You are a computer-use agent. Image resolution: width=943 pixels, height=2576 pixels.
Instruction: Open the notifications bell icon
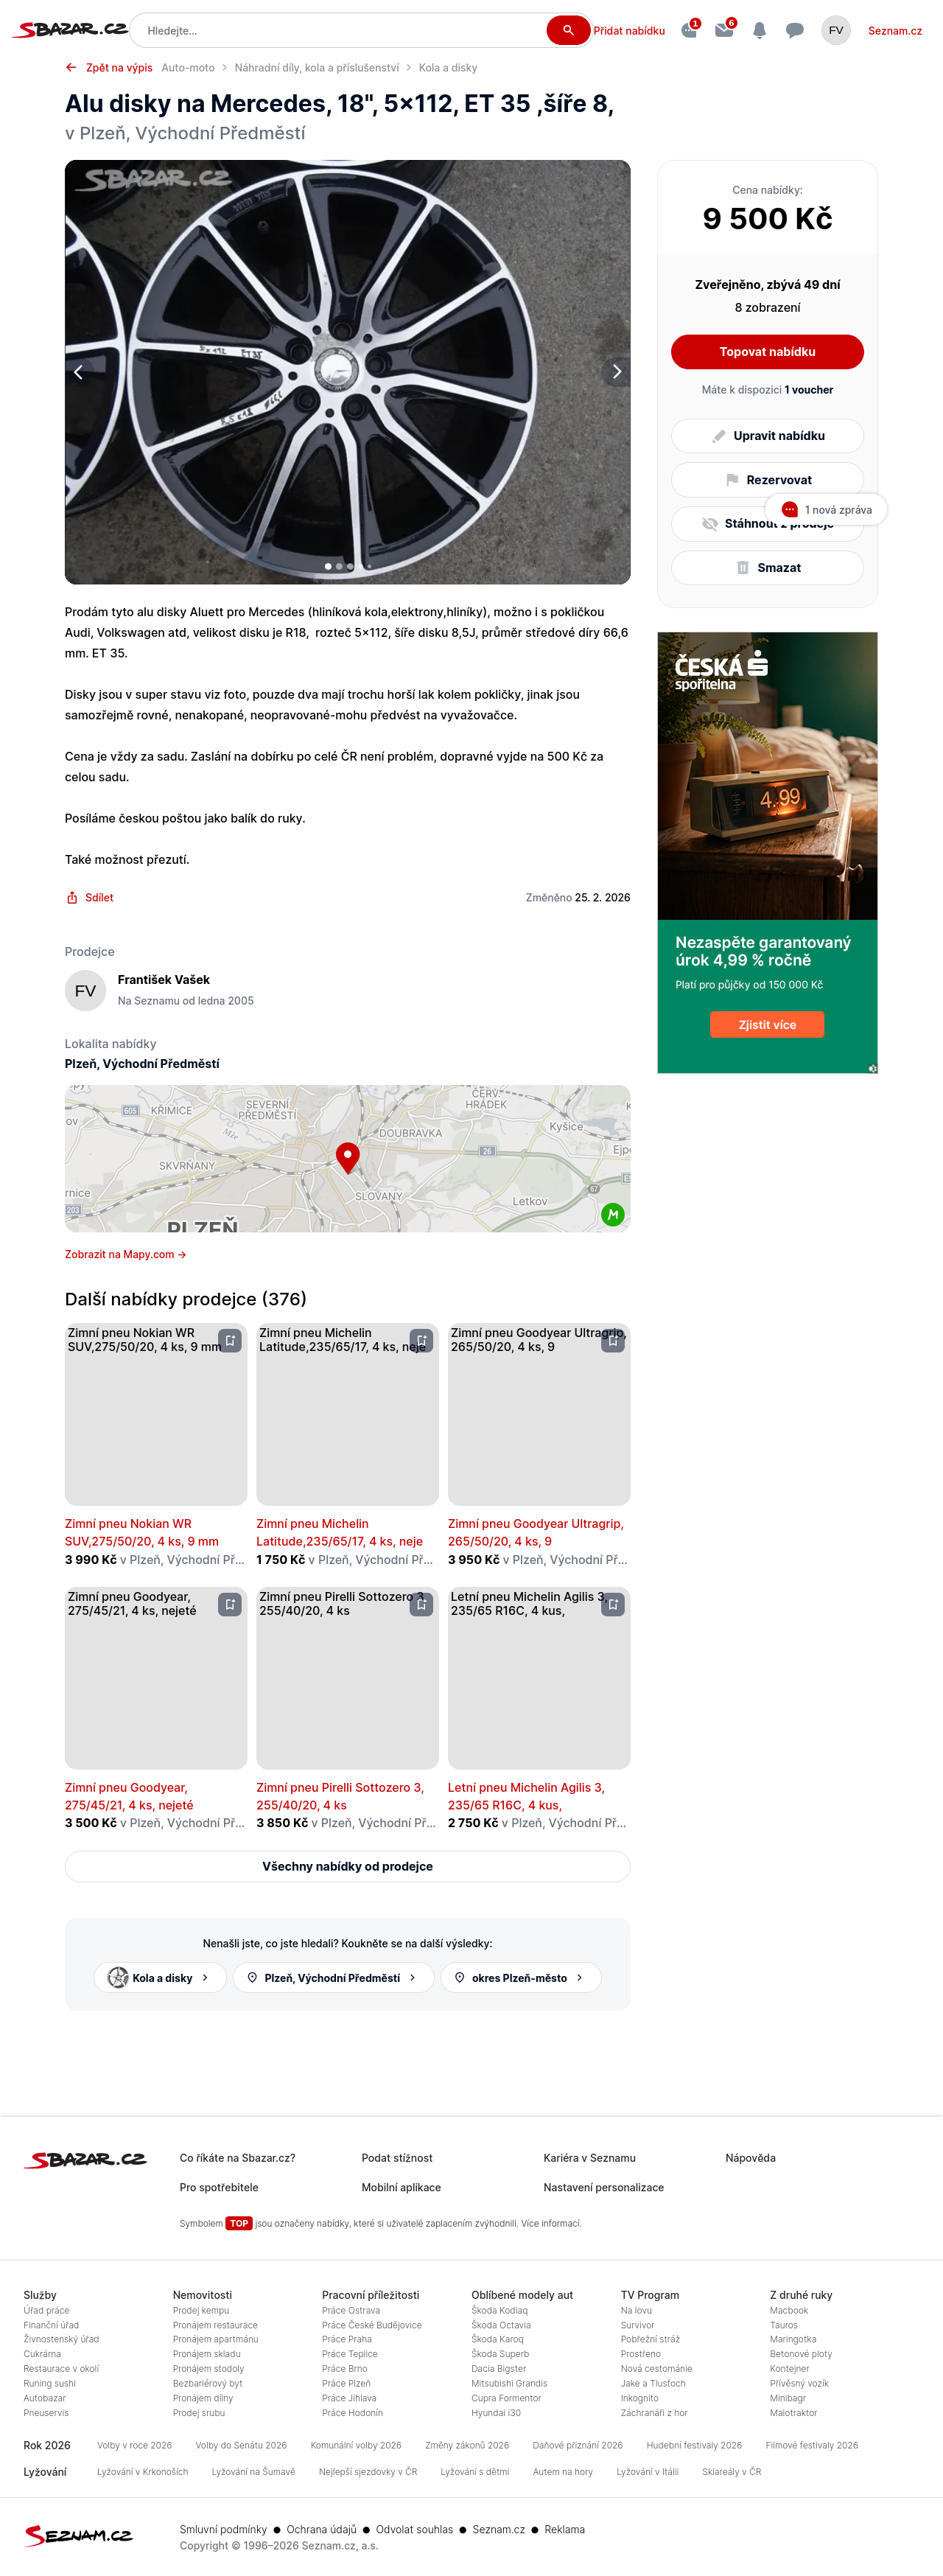[759, 30]
